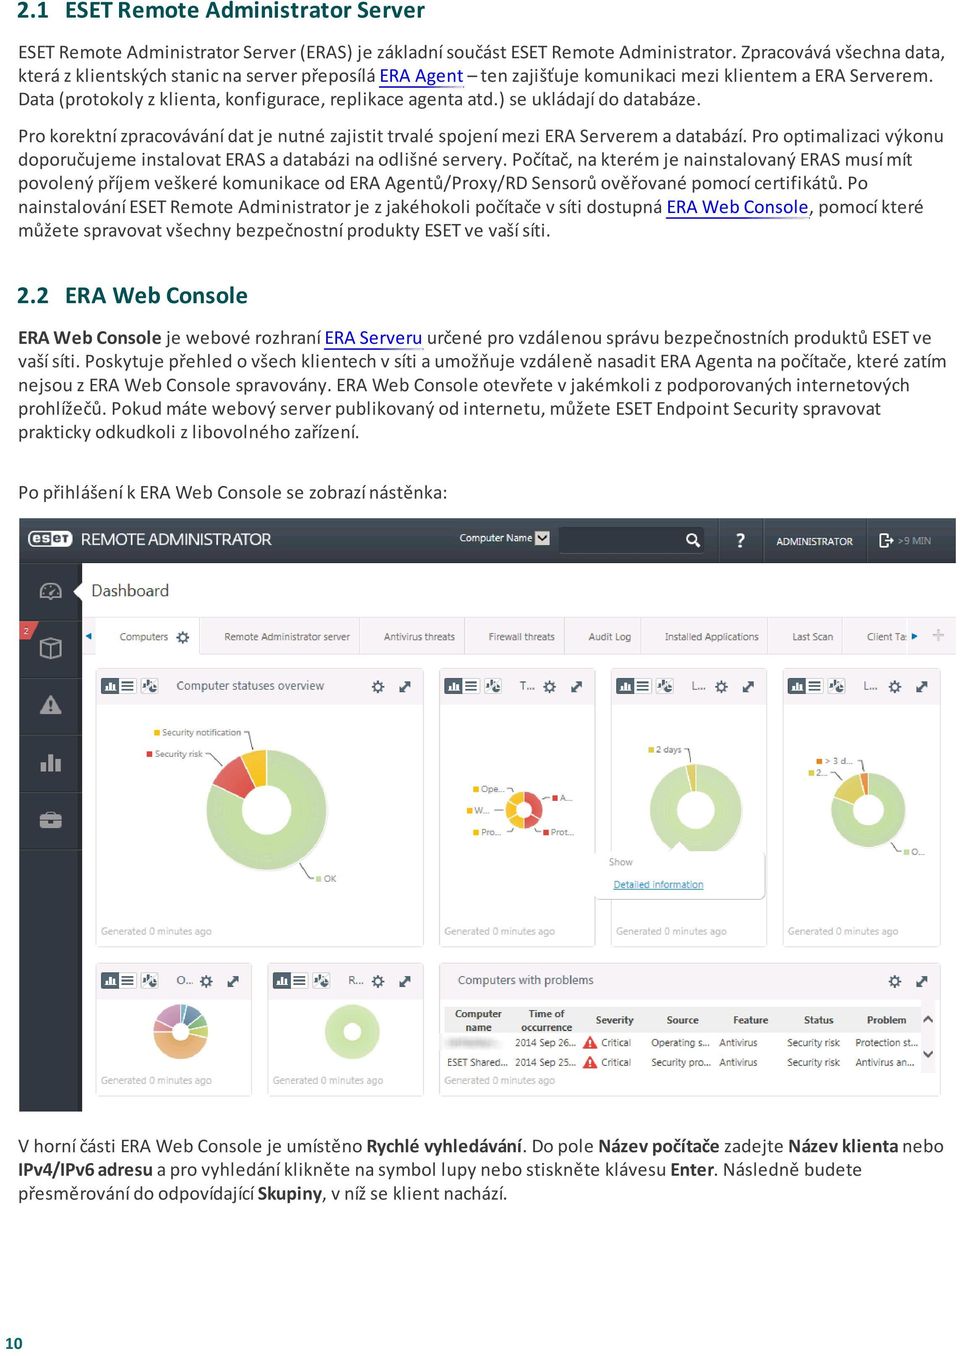This screenshot has height=1356, width=960.
Task: Select the Antivirus threats tab
Action: coord(419,636)
